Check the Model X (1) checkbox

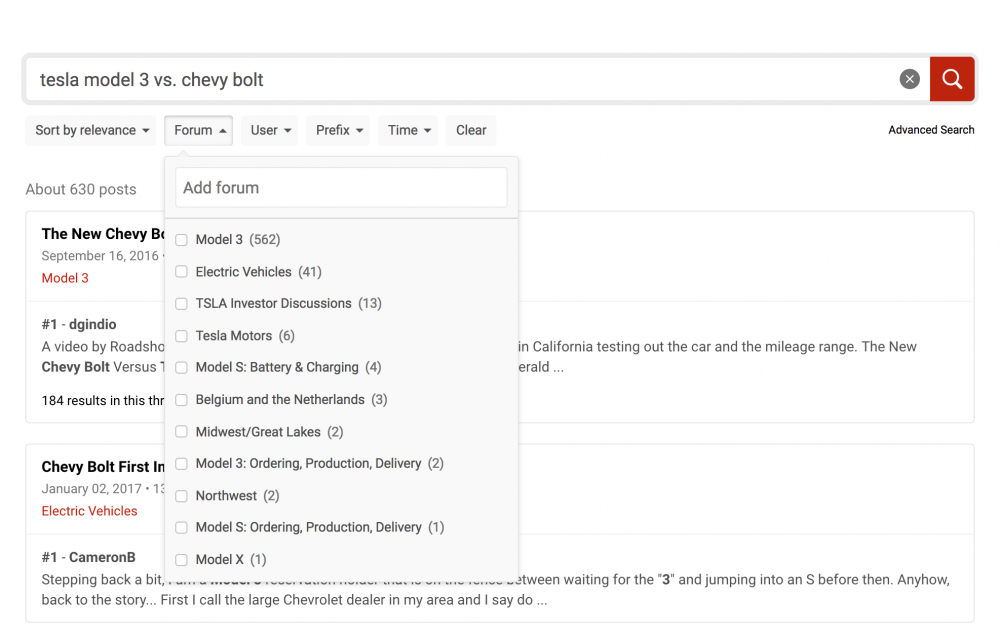pos(182,560)
